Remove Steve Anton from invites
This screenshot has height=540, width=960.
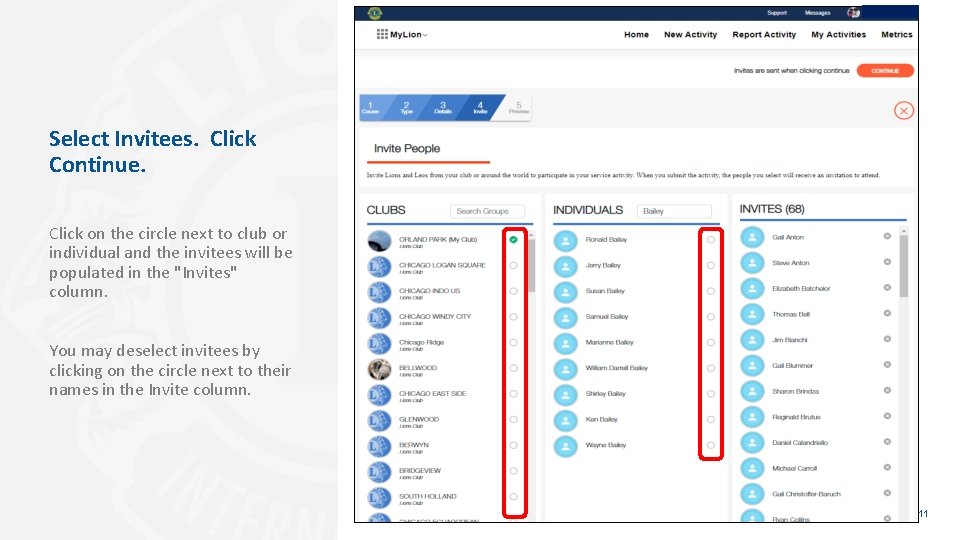tap(887, 261)
